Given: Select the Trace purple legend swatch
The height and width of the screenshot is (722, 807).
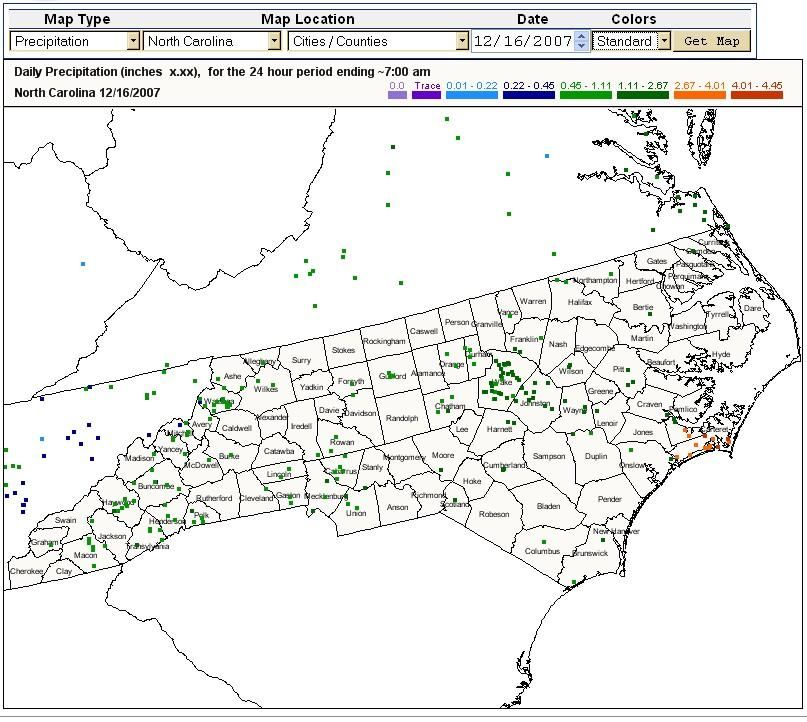Looking at the screenshot, I should 426,95.
